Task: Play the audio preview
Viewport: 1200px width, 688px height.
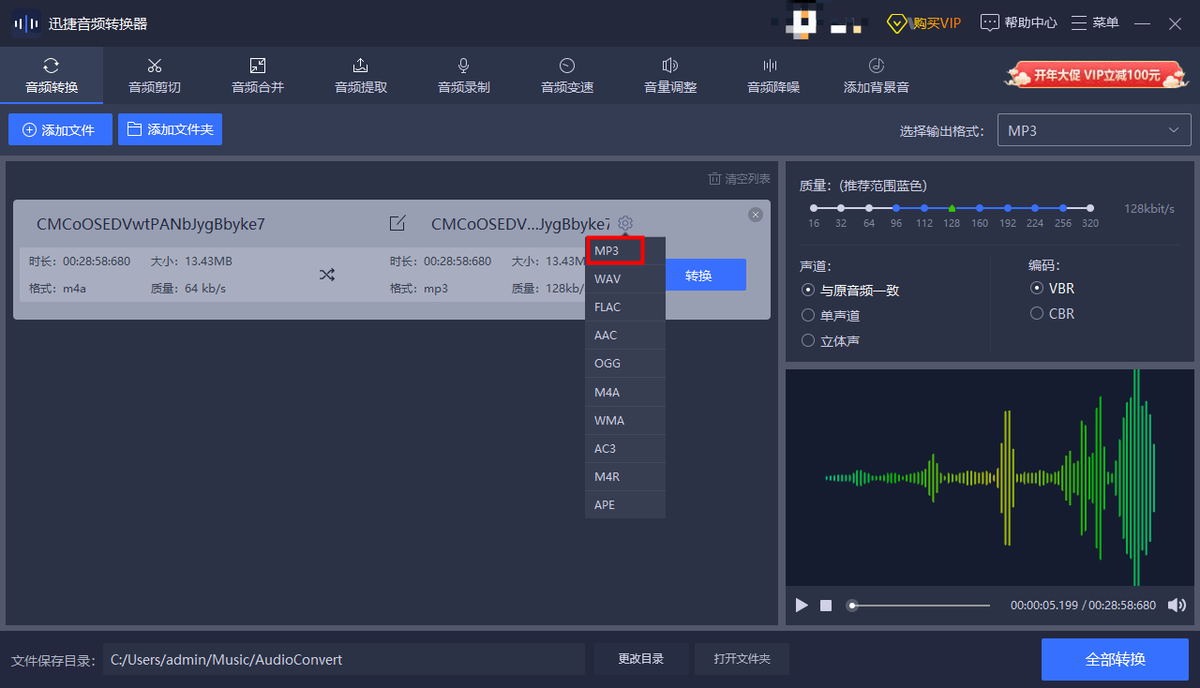Action: pyautogui.click(x=801, y=605)
